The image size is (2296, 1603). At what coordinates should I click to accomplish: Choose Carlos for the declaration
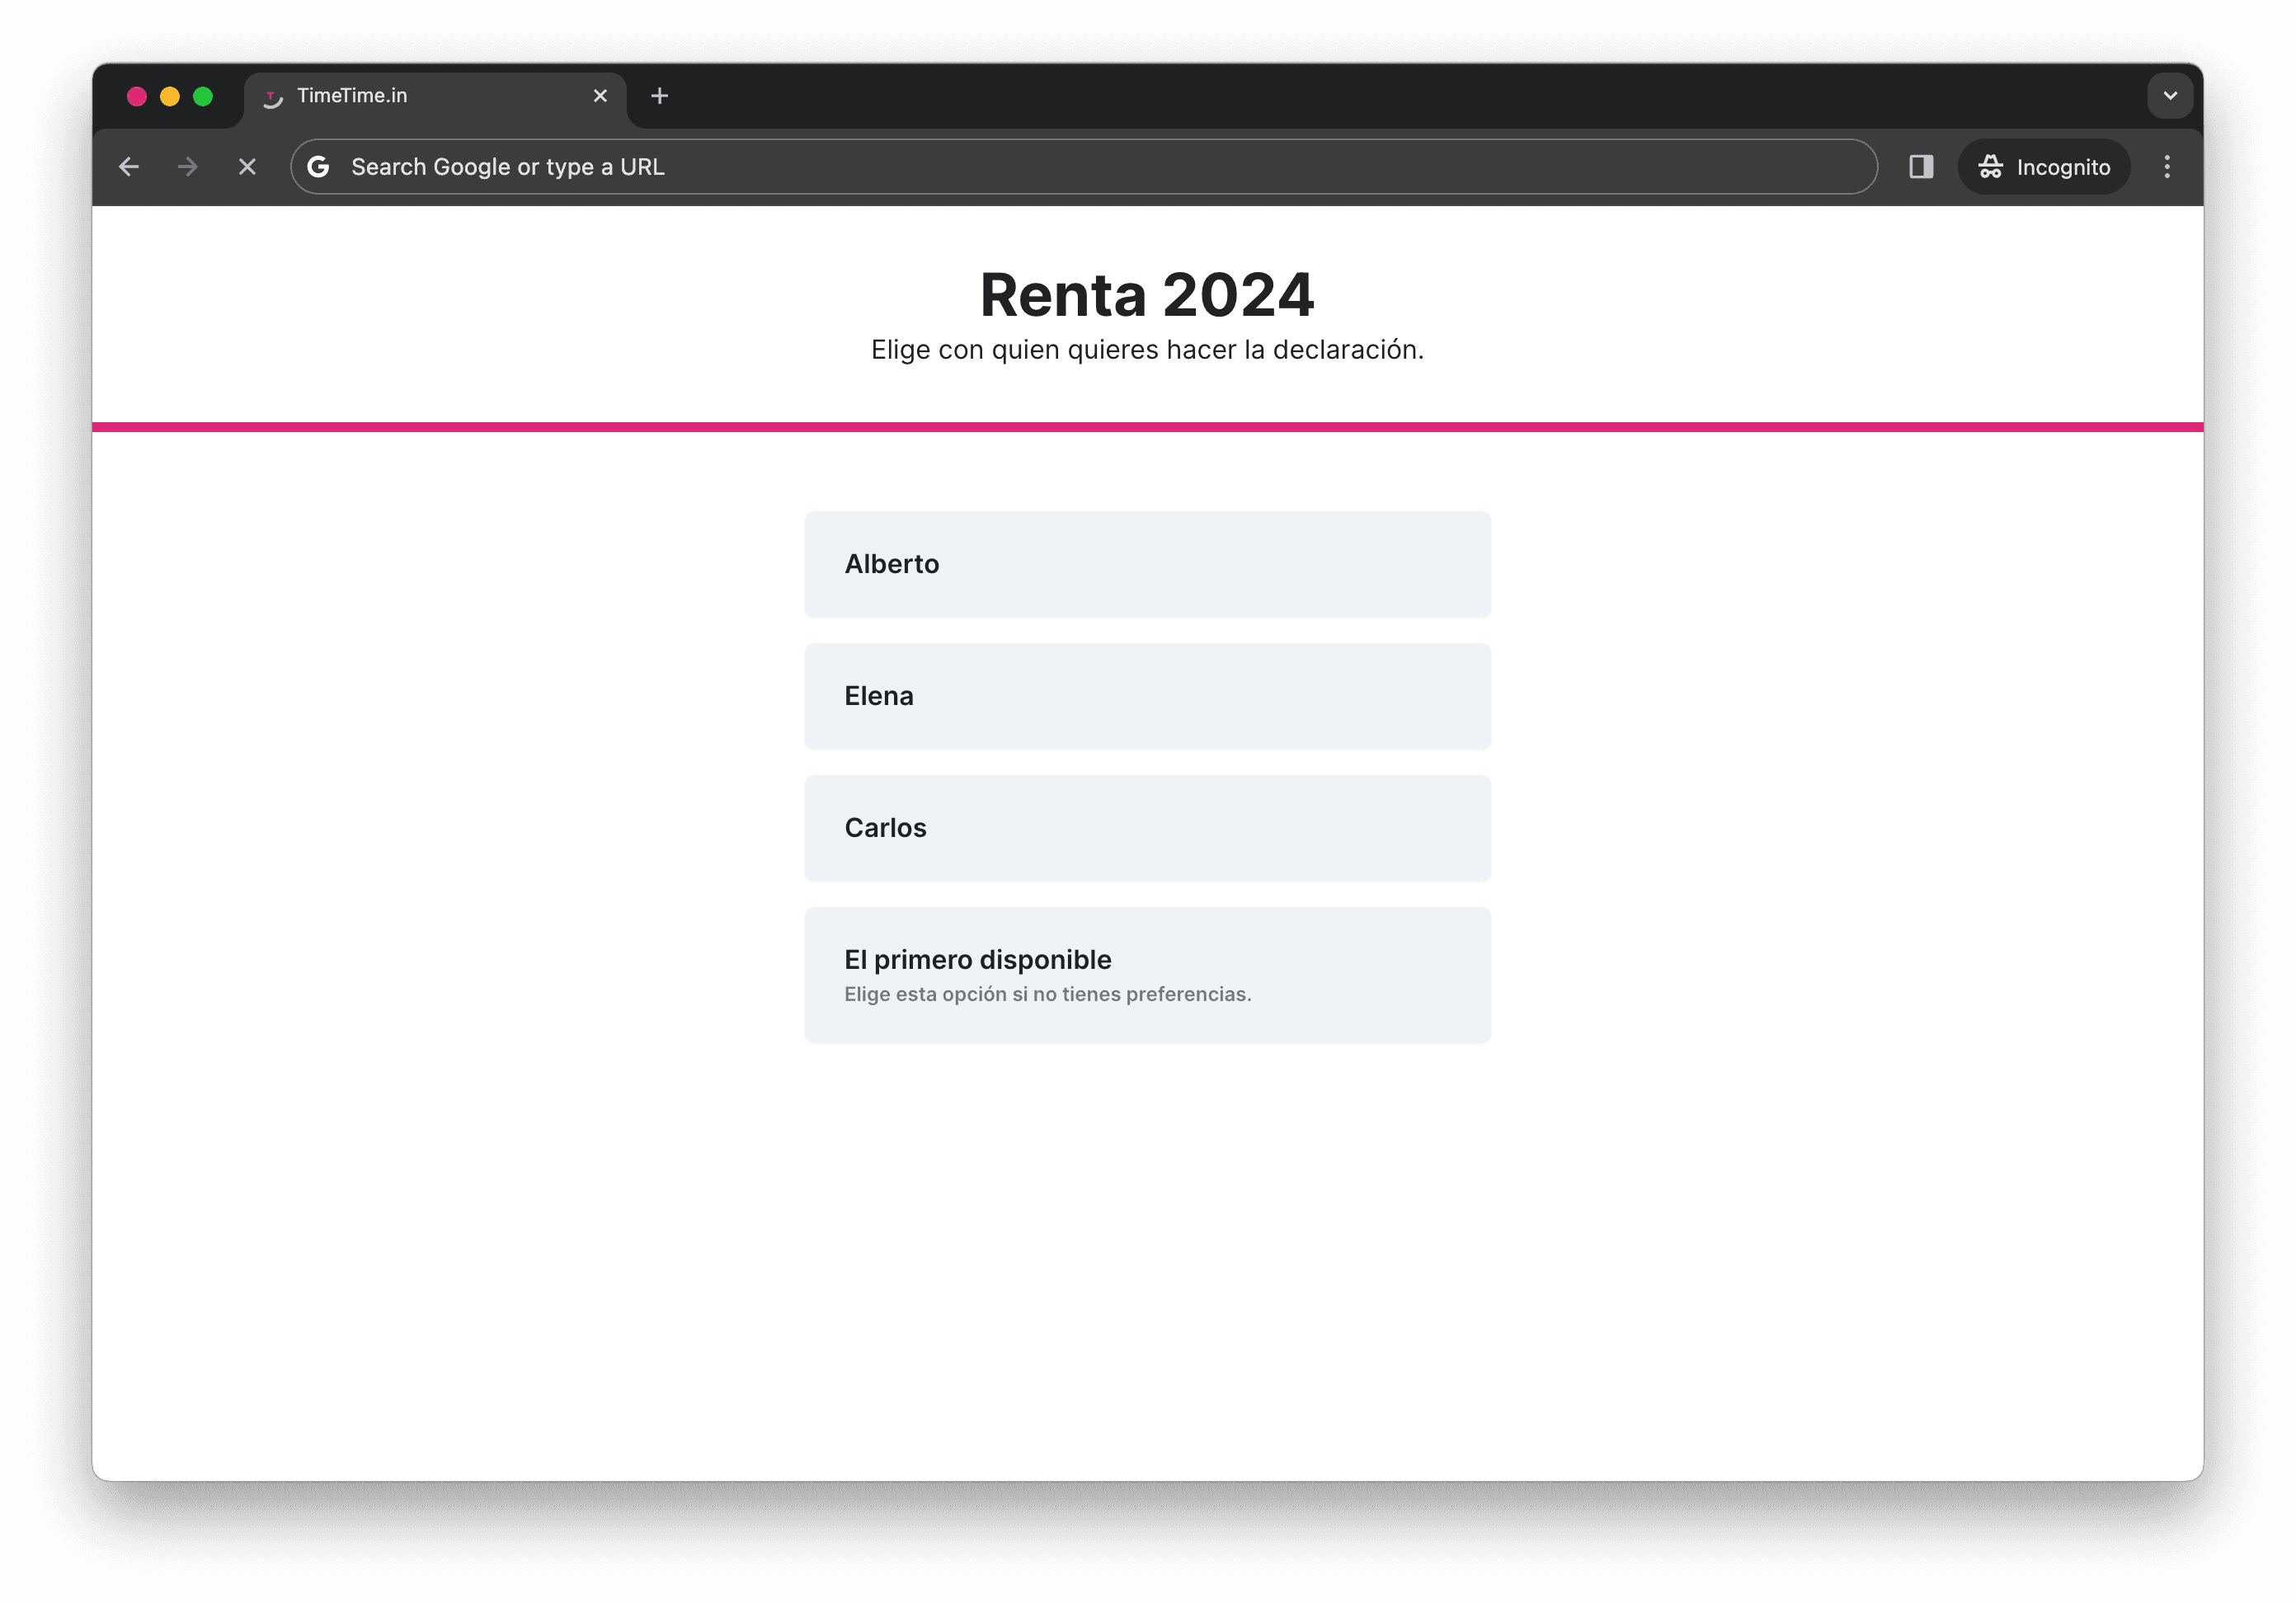click(x=1147, y=828)
